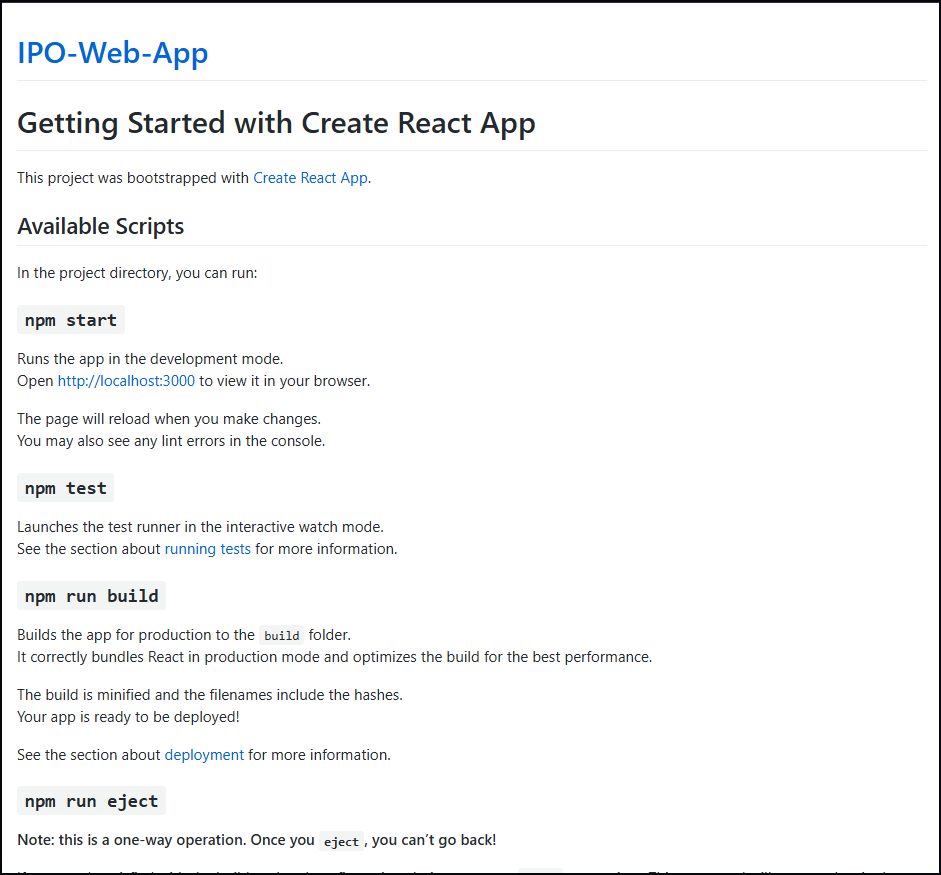The height and width of the screenshot is (875, 941).
Task: Click text 'You may also see any lint errors'
Action: (x=121, y=441)
